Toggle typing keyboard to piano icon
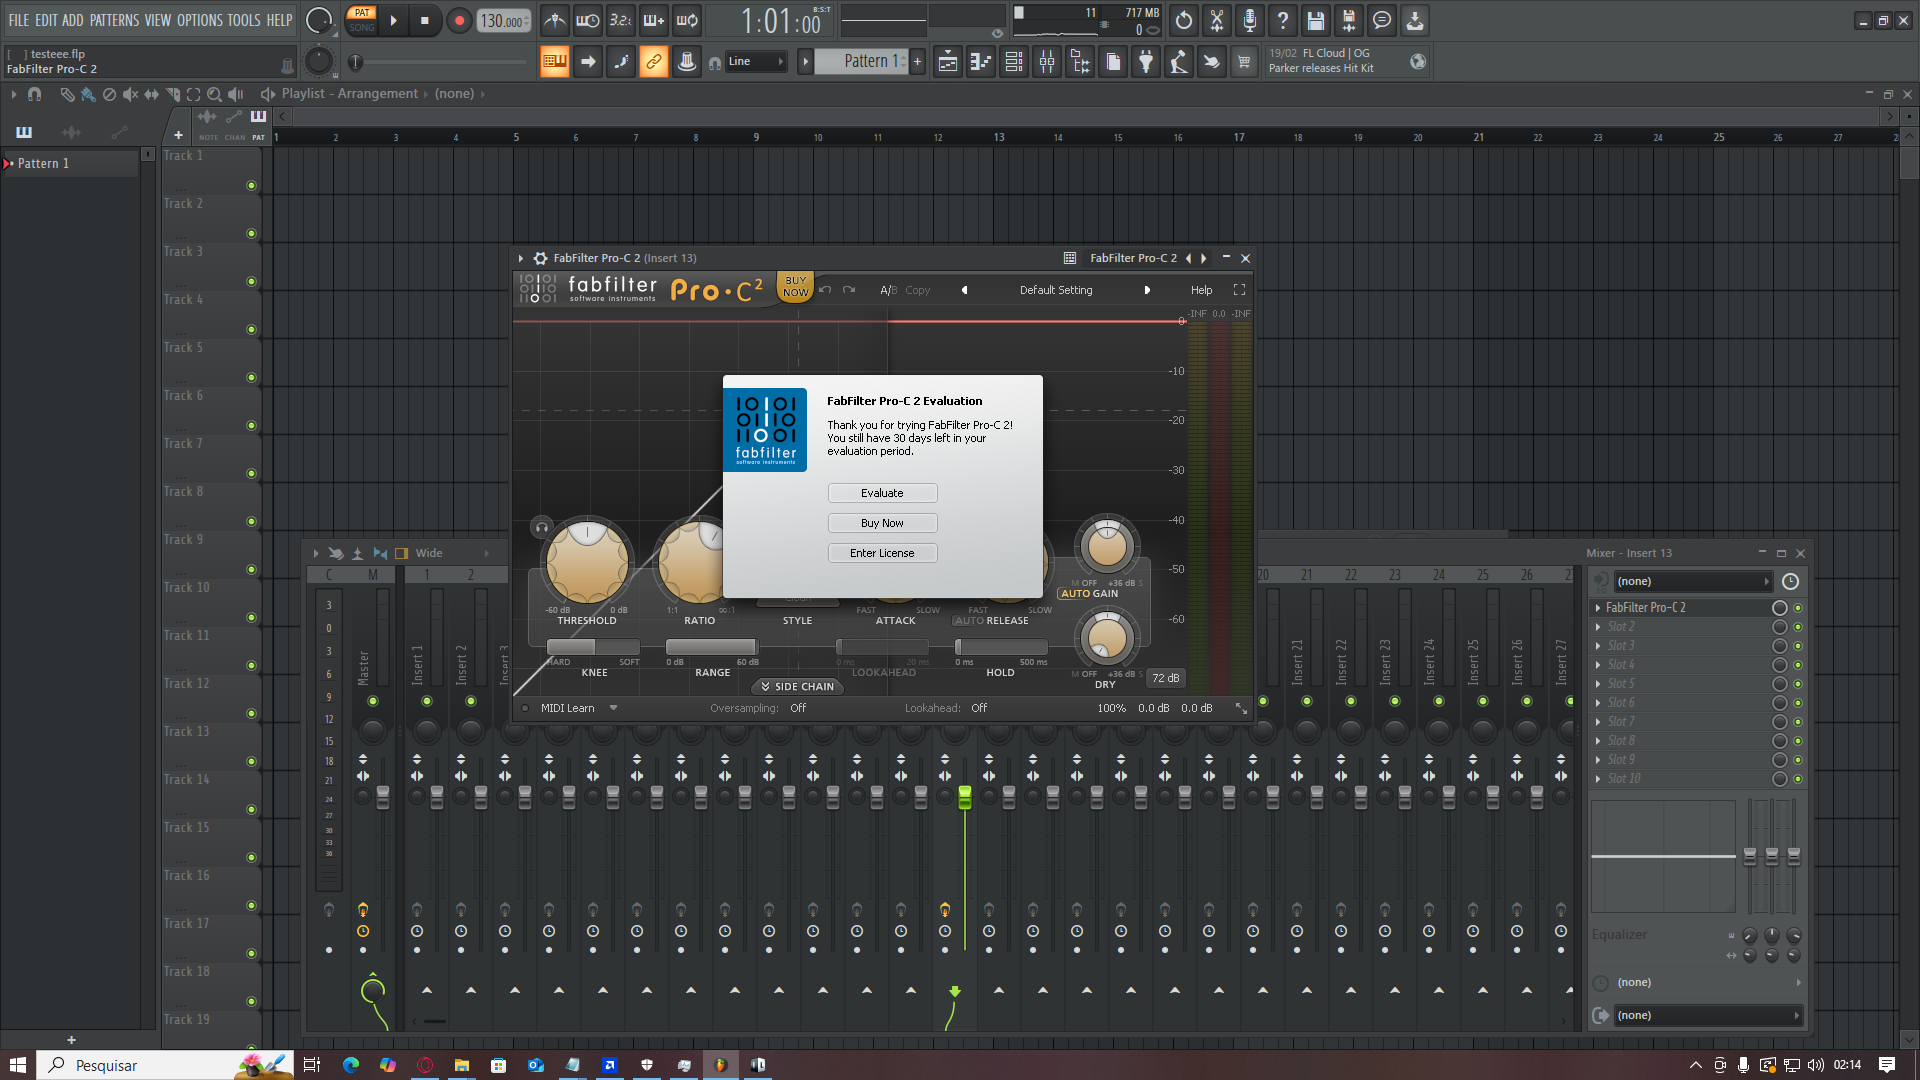 pos(555,62)
